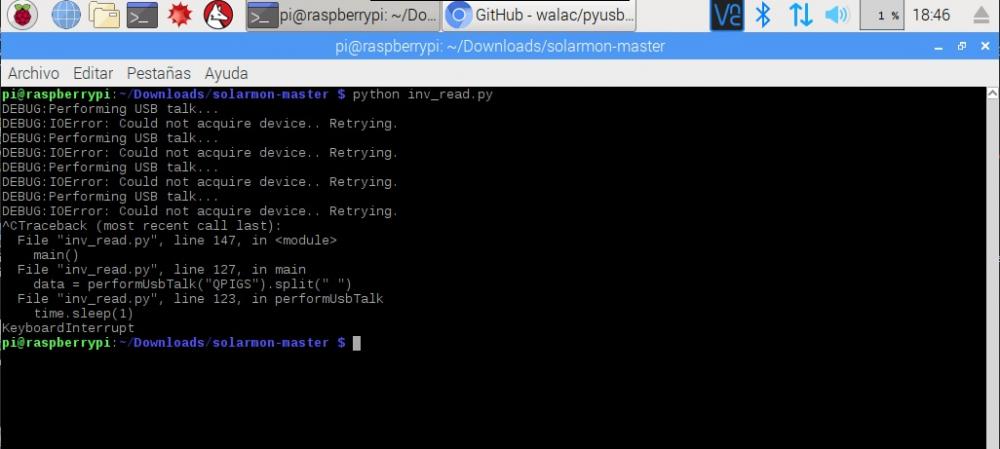Image resolution: width=1000 pixels, height=449 pixels.
Task: Switch to the GitHub walac/pyusb browser window
Action: click(540, 15)
